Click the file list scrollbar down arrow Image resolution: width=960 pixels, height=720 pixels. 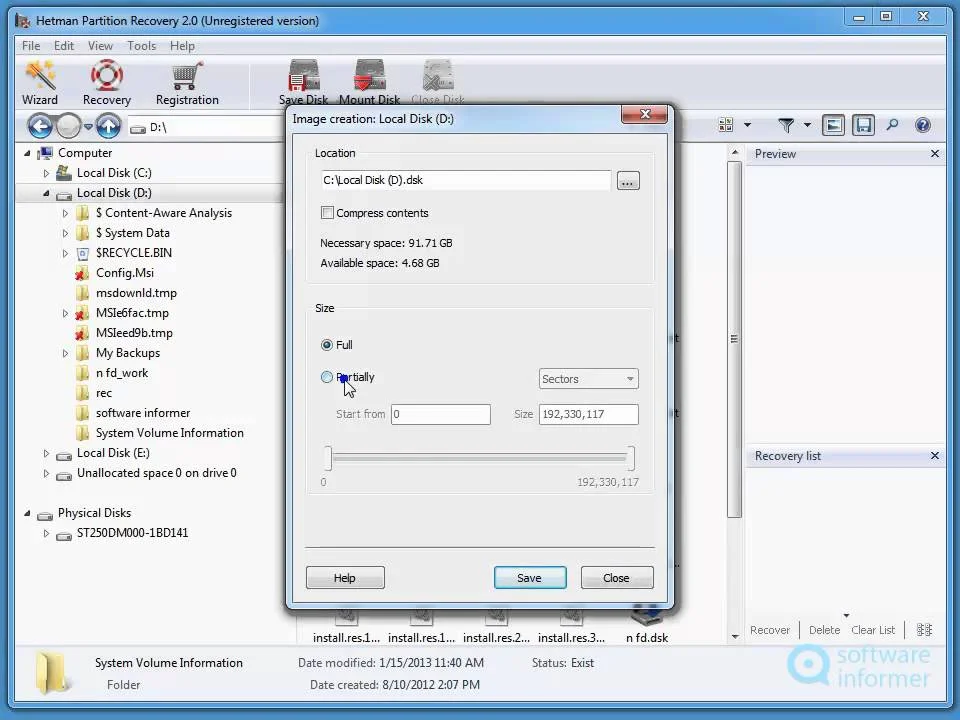[735, 637]
